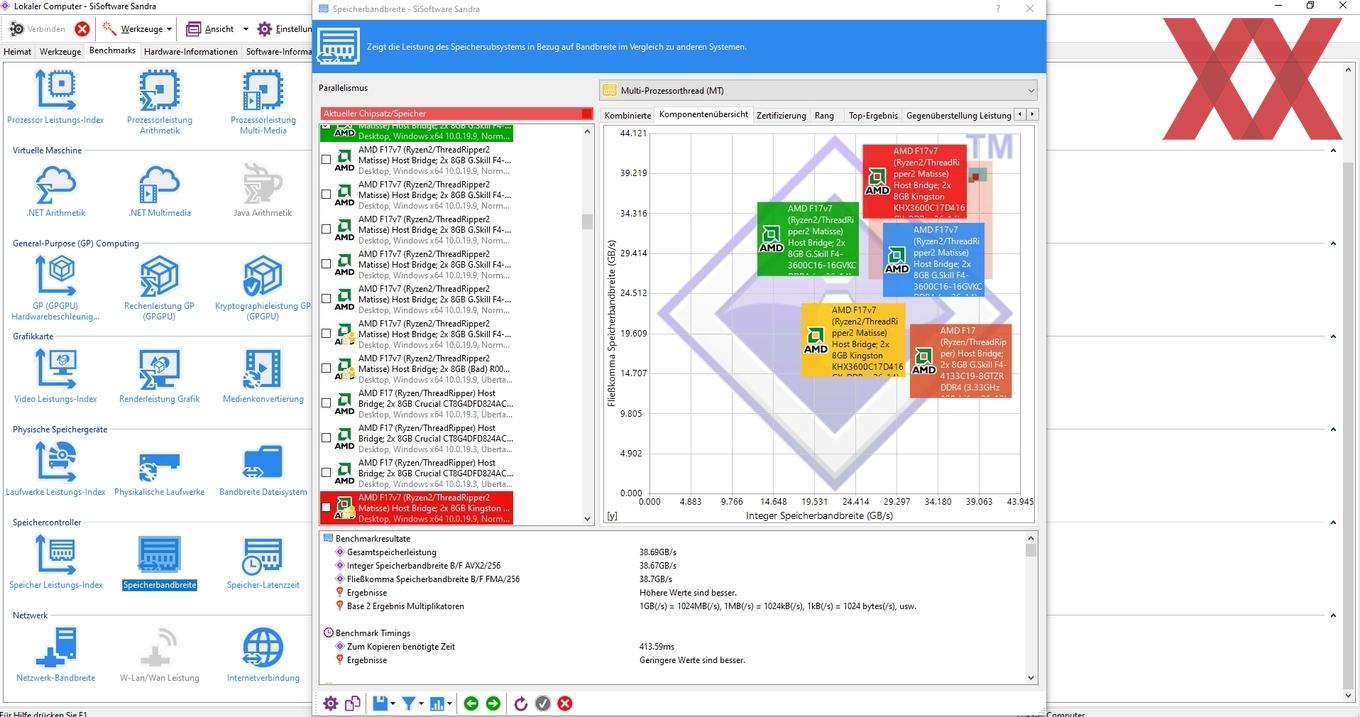Click the reference list scrollbar thumb

coord(588,222)
